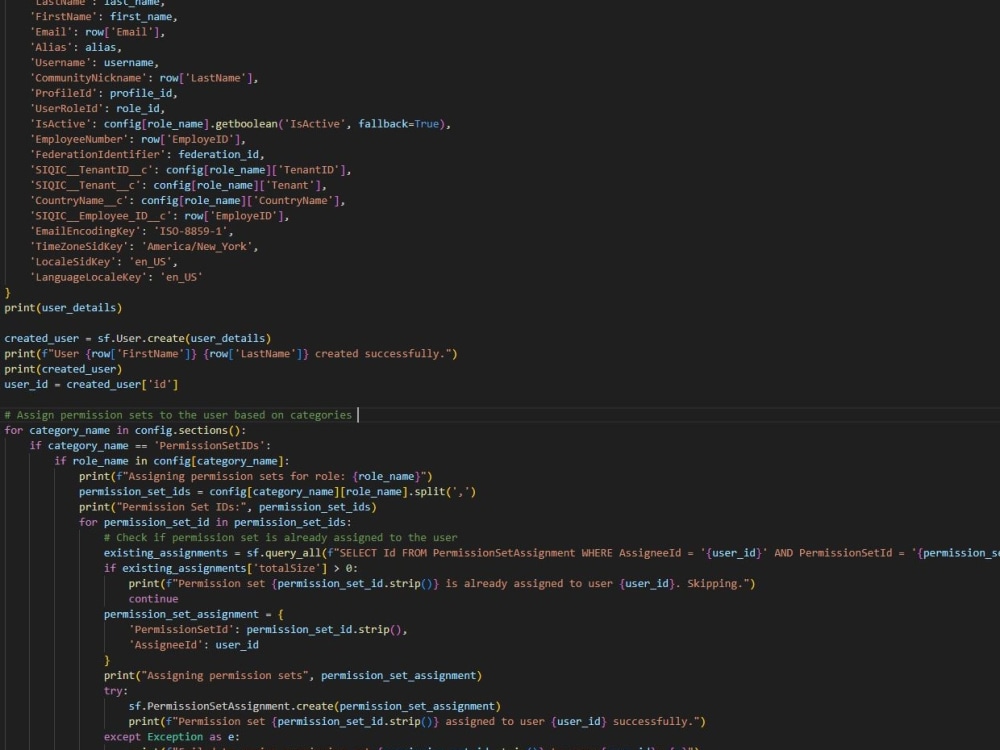Click the 'EmailEncodingKey' dictionary key

86,231
